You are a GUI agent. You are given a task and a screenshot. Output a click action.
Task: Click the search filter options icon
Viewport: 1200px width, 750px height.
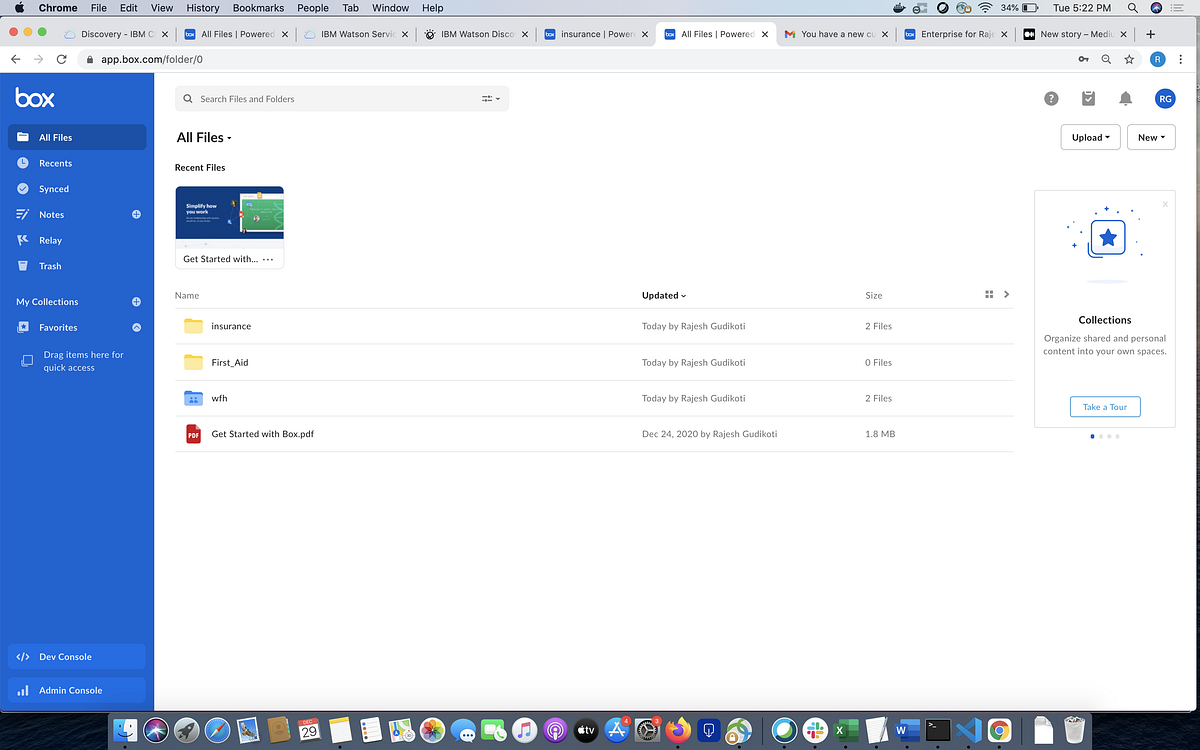tap(490, 99)
